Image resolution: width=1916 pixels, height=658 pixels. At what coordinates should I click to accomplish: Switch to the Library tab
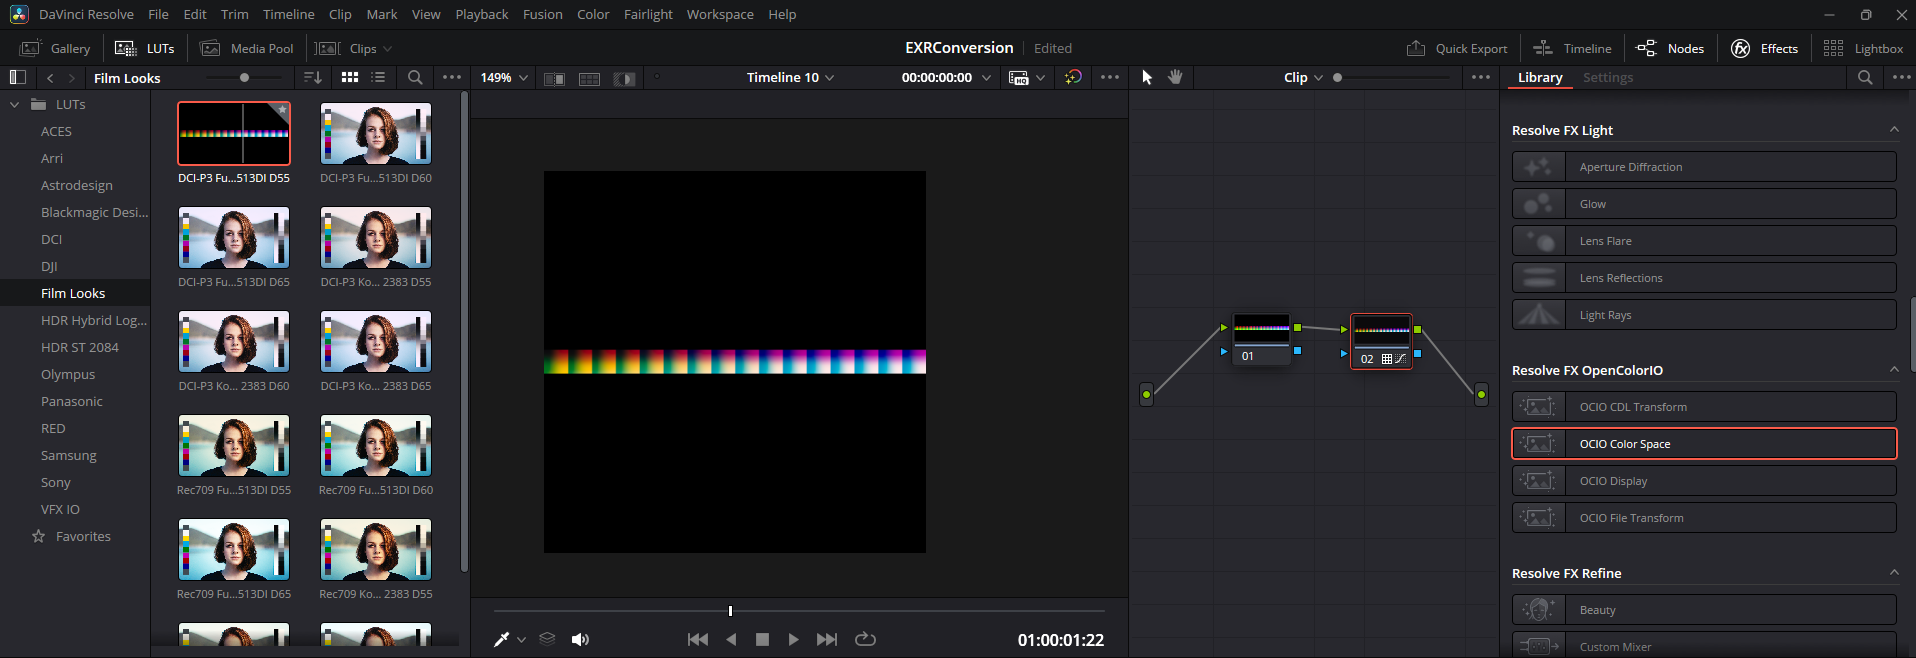[1540, 77]
